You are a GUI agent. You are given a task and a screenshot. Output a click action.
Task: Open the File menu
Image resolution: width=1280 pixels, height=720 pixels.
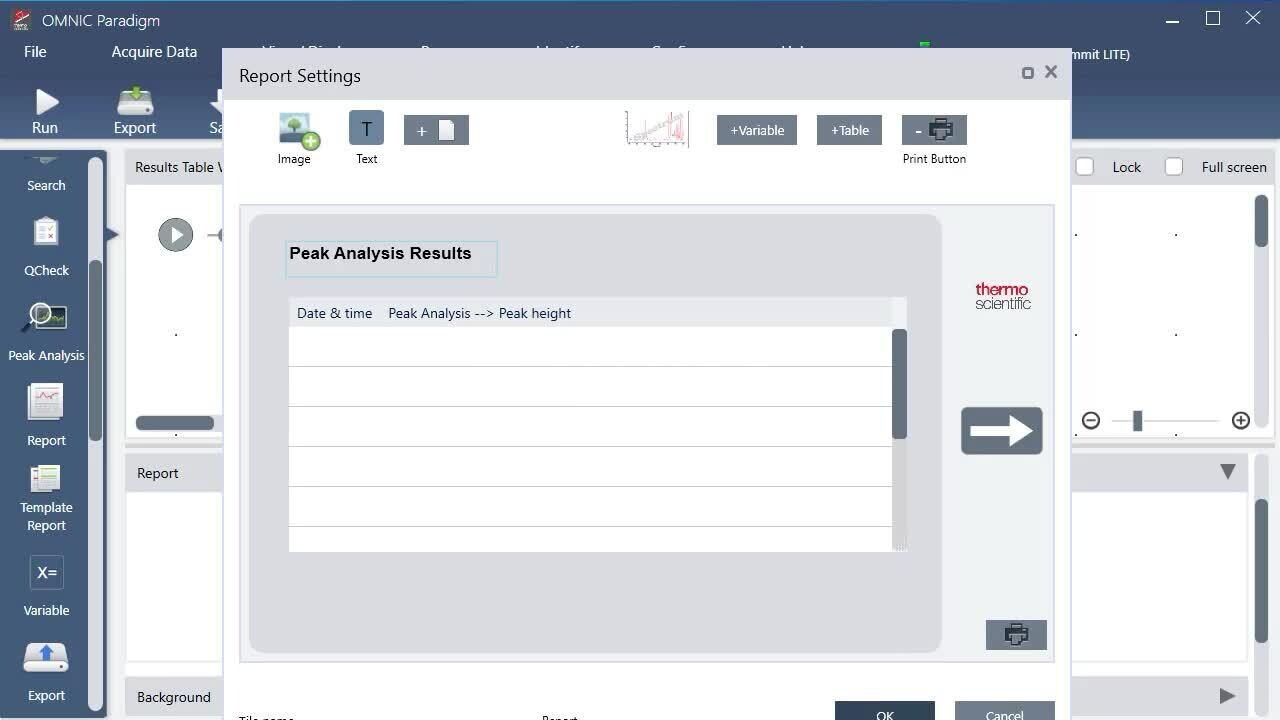[35, 52]
